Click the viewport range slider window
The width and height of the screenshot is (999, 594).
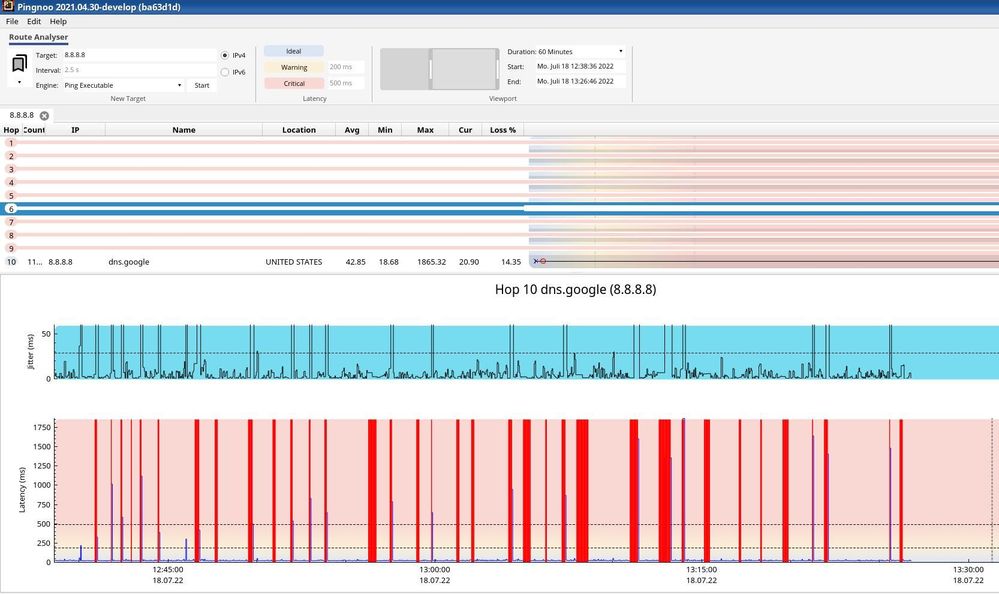click(463, 70)
